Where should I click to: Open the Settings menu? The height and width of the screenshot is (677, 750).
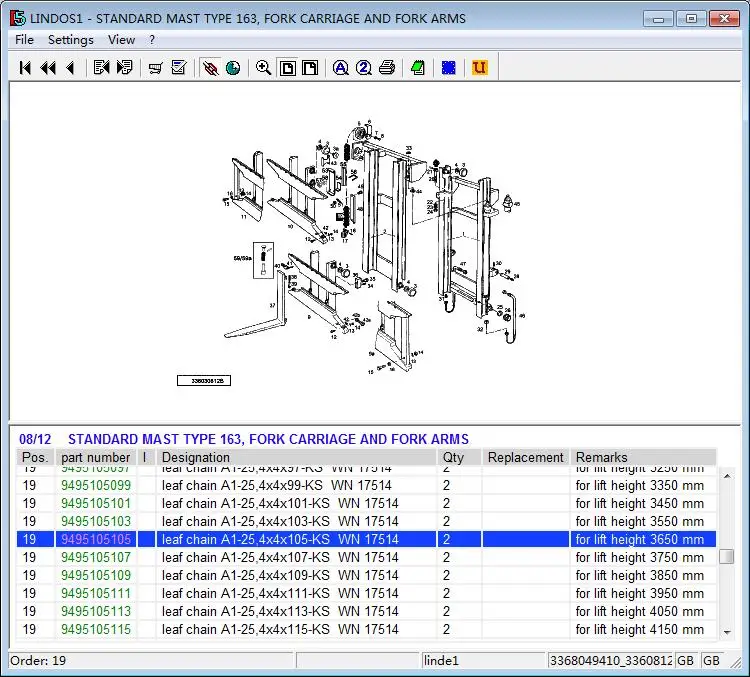pyautogui.click(x=71, y=40)
